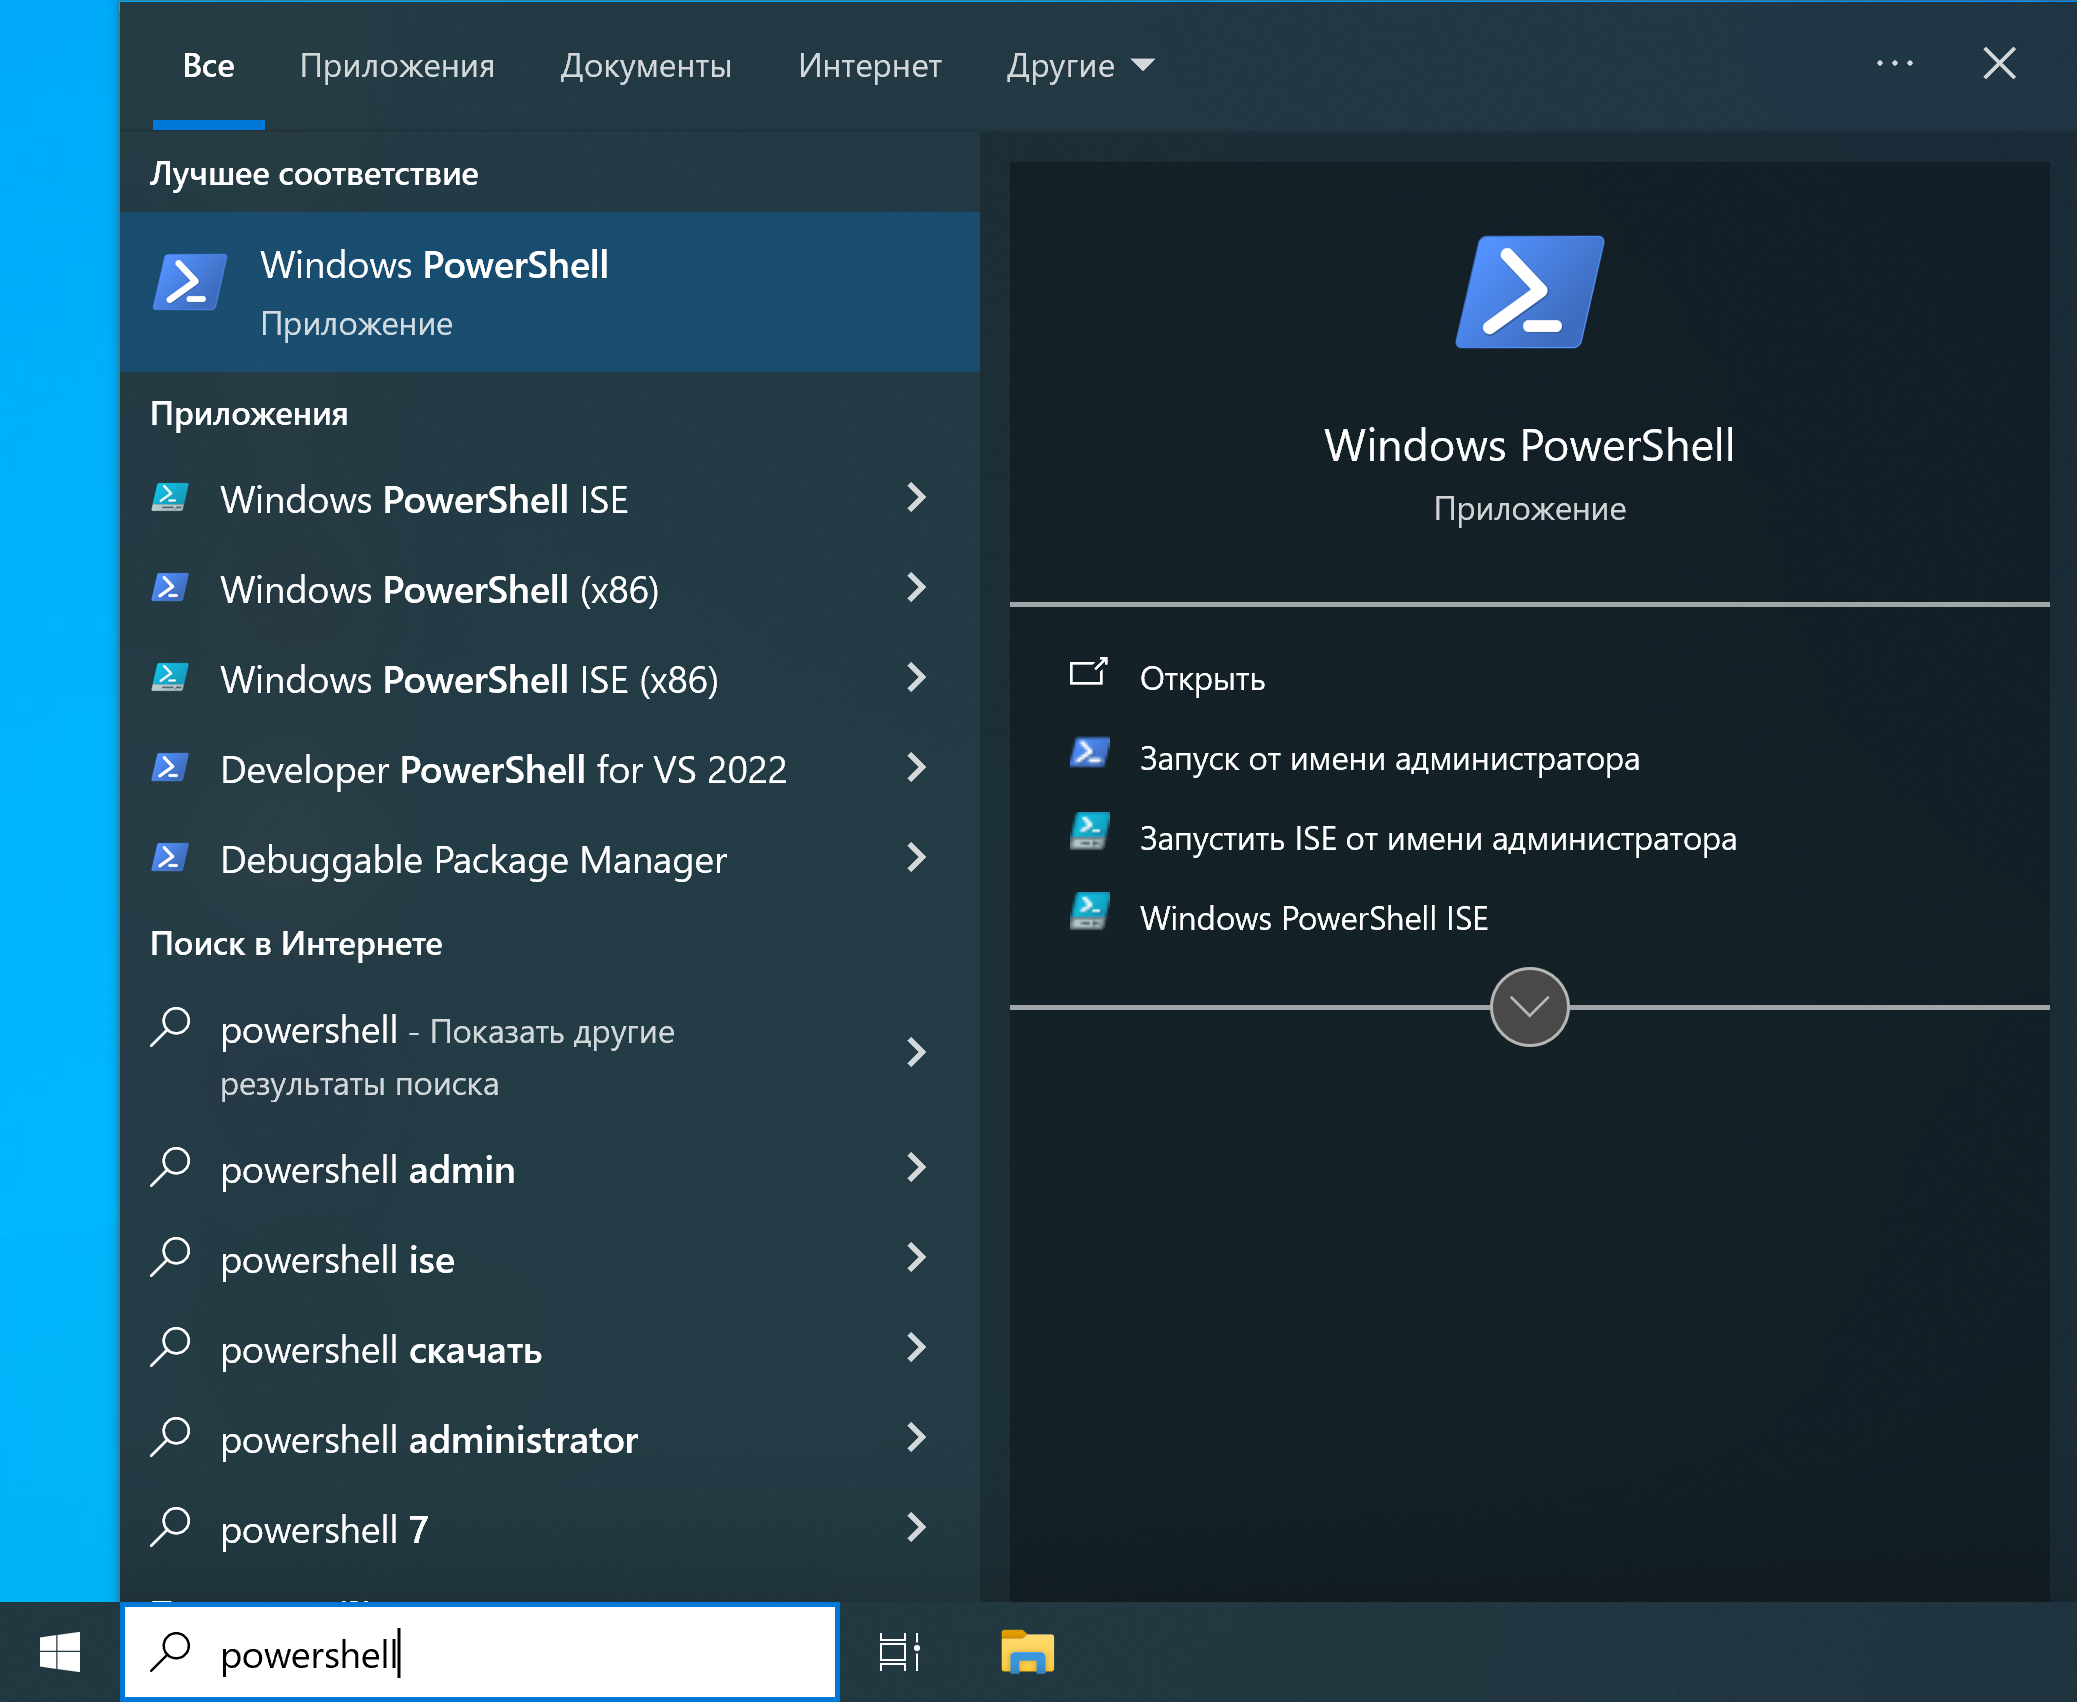The width and height of the screenshot is (2077, 1702).
Task: Click the 'Поиск в Интернете' section header
Action: click(296, 943)
